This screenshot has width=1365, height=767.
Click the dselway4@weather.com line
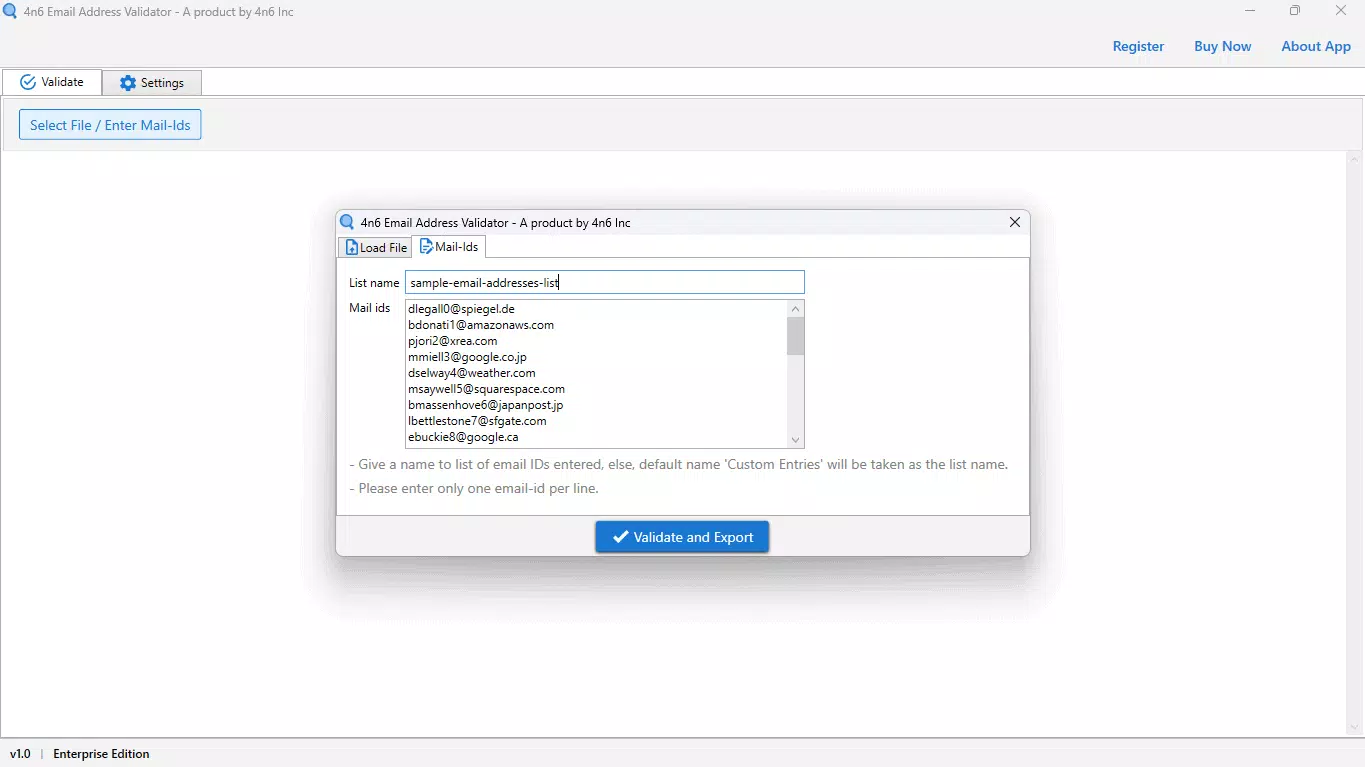[472, 373]
